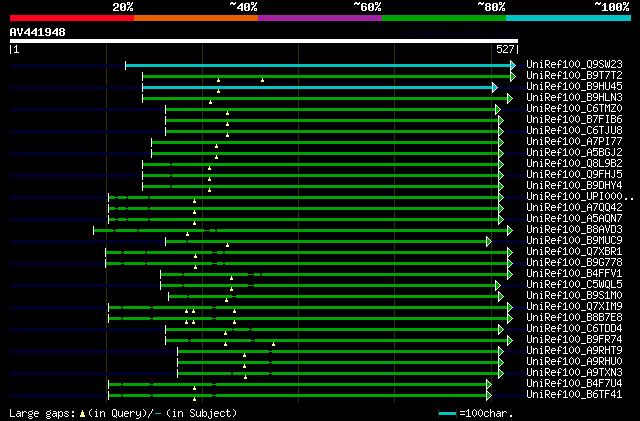Select the UniRef100_Q7XBR1 label
Image resolution: width=640 pixels, height=421 pixels.
click(574, 252)
